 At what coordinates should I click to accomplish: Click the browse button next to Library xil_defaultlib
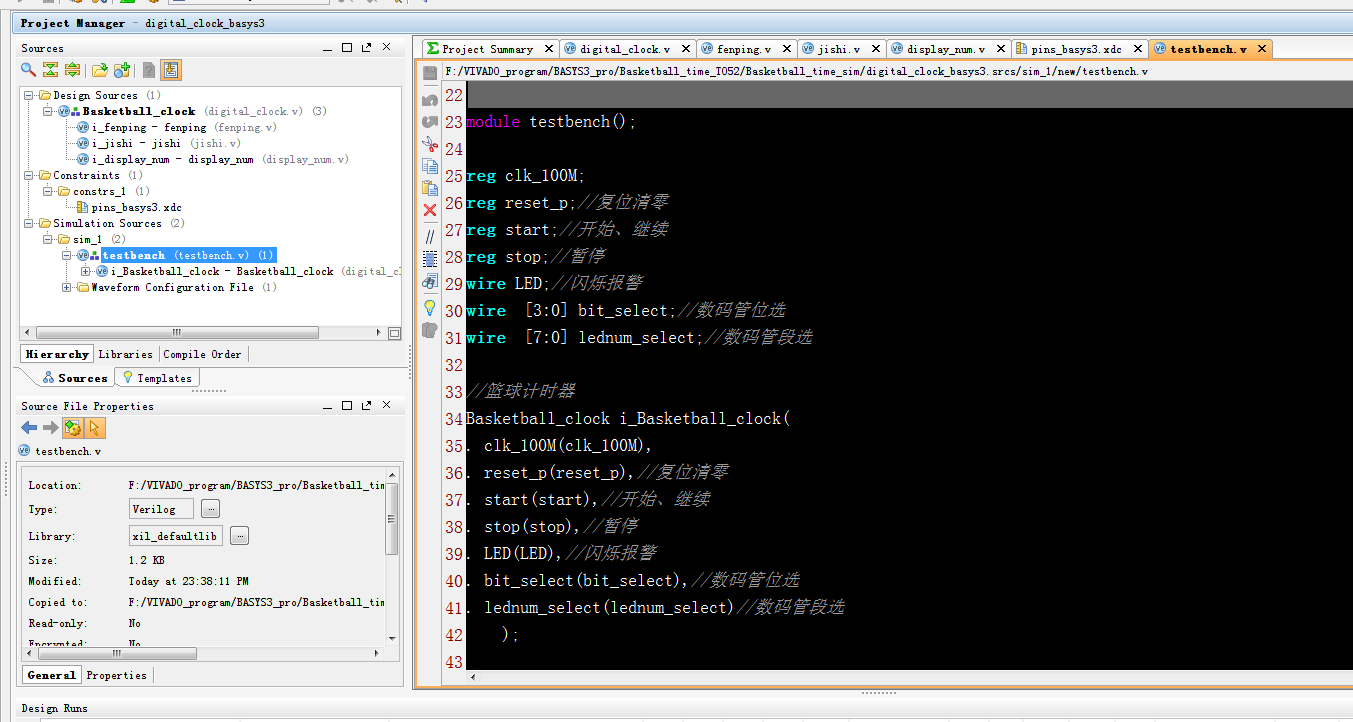(x=239, y=536)
